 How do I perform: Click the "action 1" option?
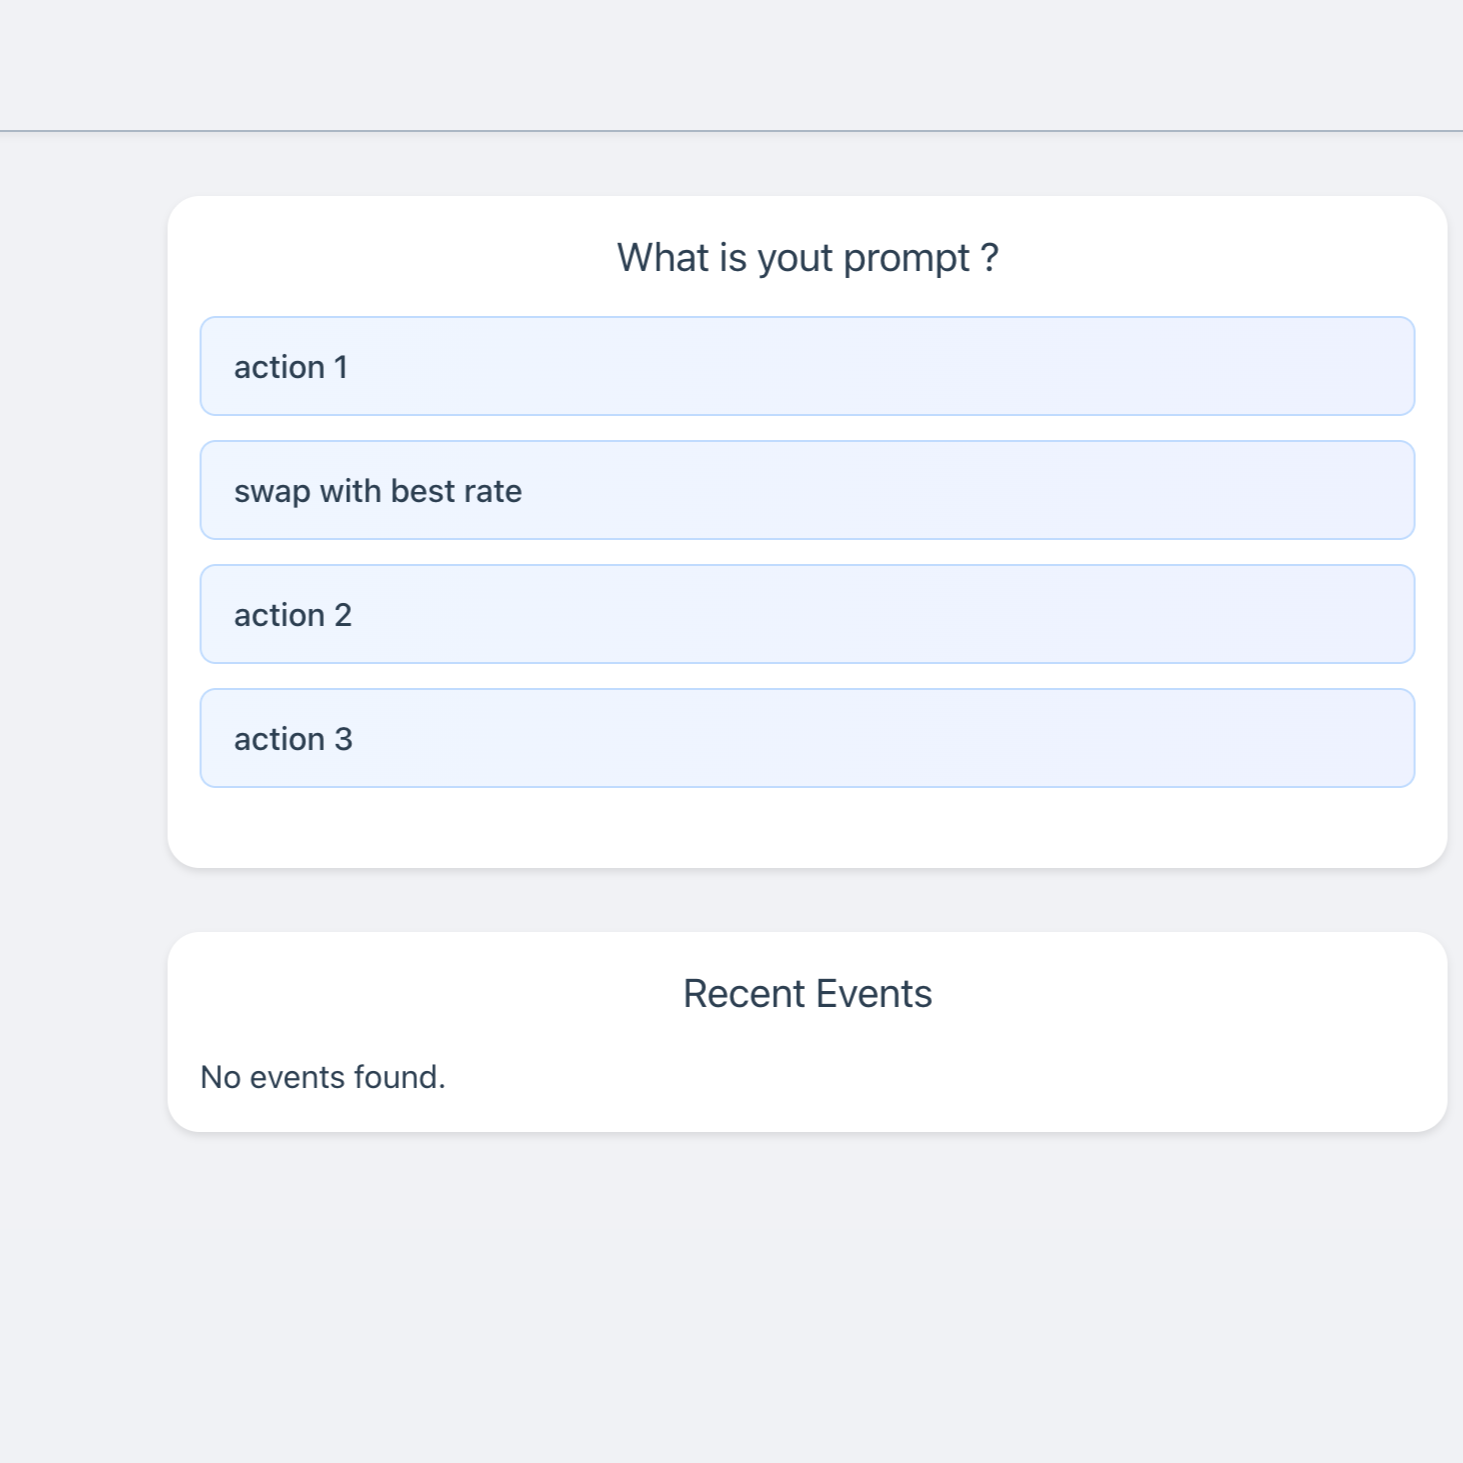(807, 366)
